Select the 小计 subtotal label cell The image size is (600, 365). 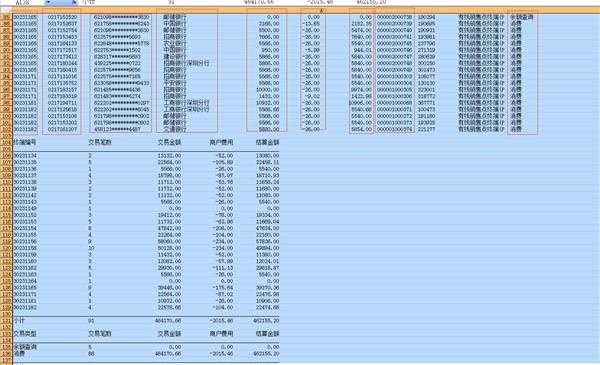[19, 320]
